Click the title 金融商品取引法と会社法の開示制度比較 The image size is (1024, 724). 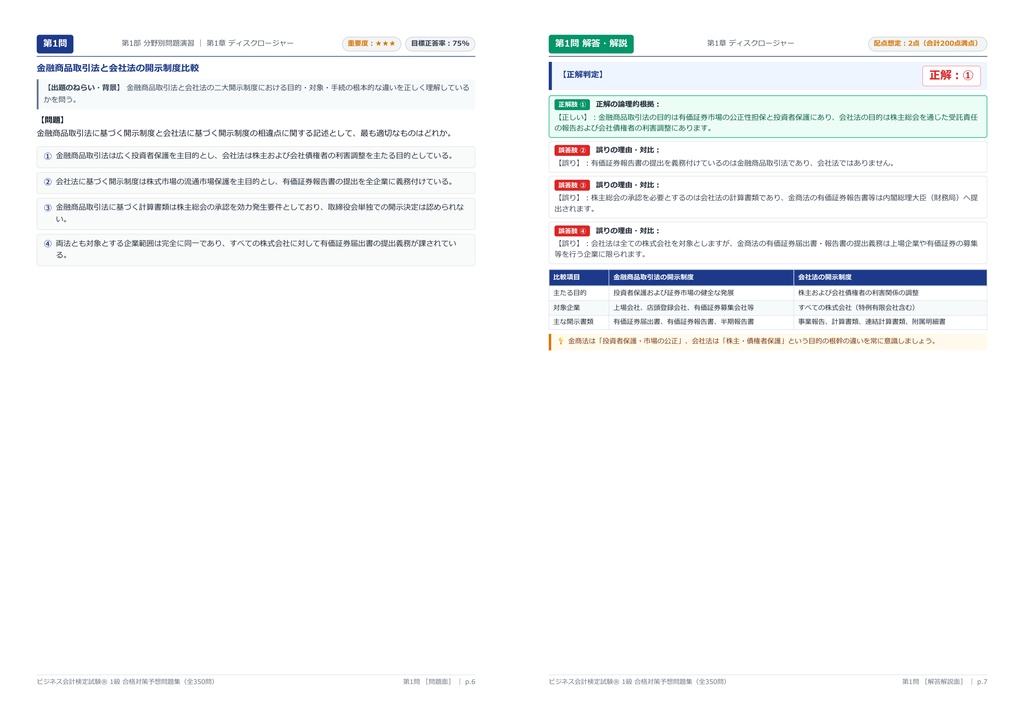[118, 68]
